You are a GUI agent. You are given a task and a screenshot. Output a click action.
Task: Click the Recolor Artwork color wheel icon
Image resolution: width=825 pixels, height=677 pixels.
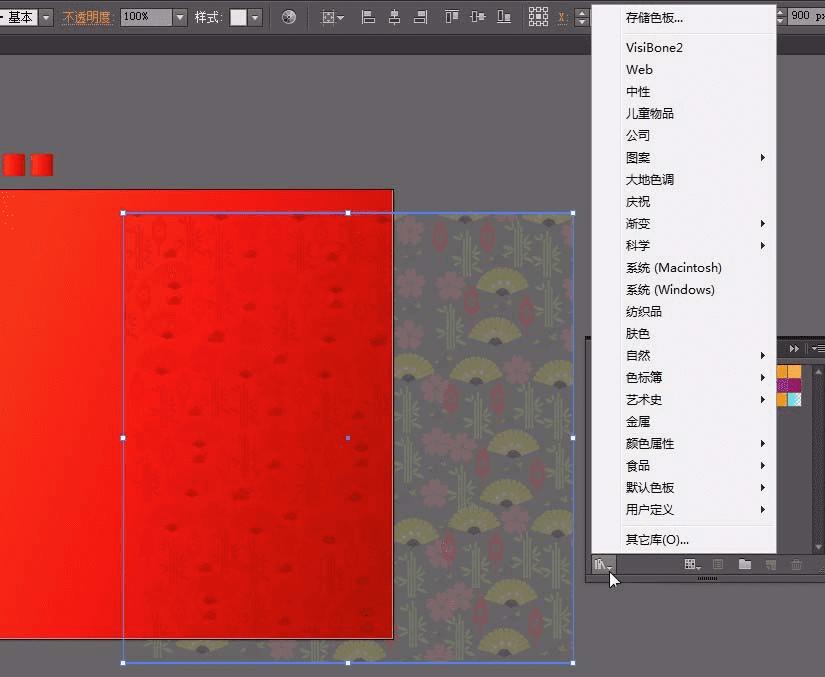coord(289,17)
